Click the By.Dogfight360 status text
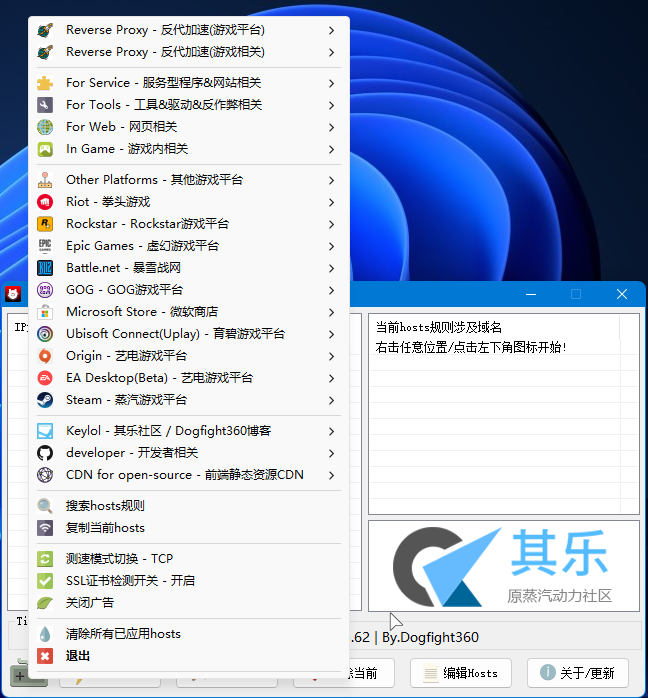The width and height of the screenshot is (648, 698). point(430,637)
